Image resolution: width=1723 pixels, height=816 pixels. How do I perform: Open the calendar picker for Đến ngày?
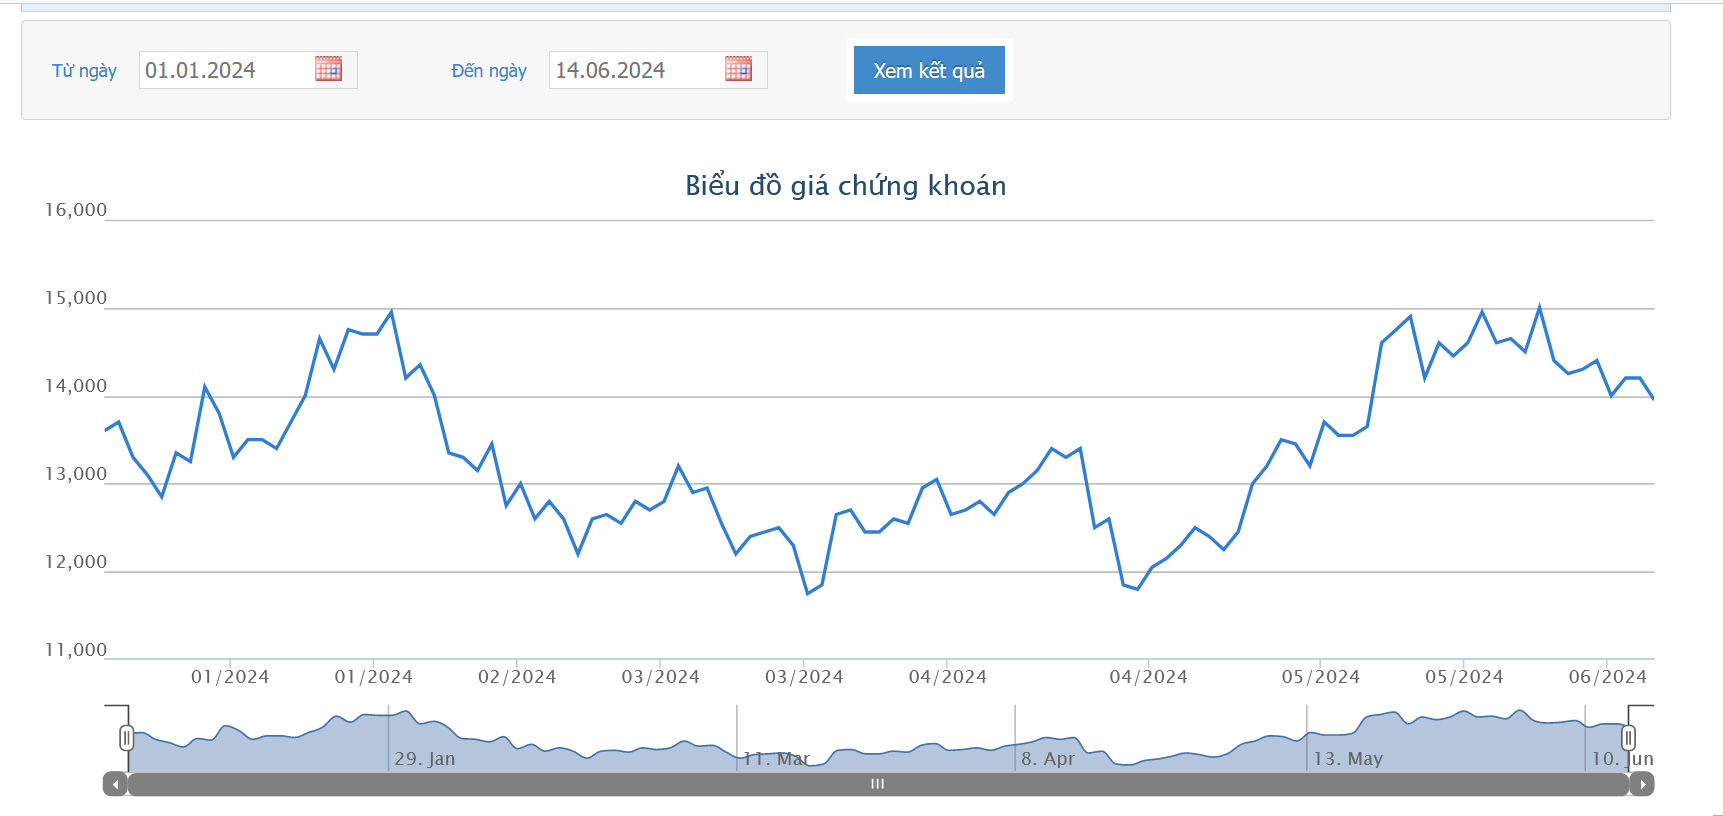(738, 69)
